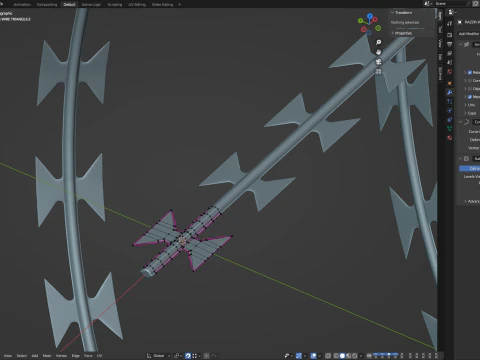The width and height of the screenshot is (480, 360).
Task: Toggle the Merge checkbox in Array modifier
Action: coord(470,97)
